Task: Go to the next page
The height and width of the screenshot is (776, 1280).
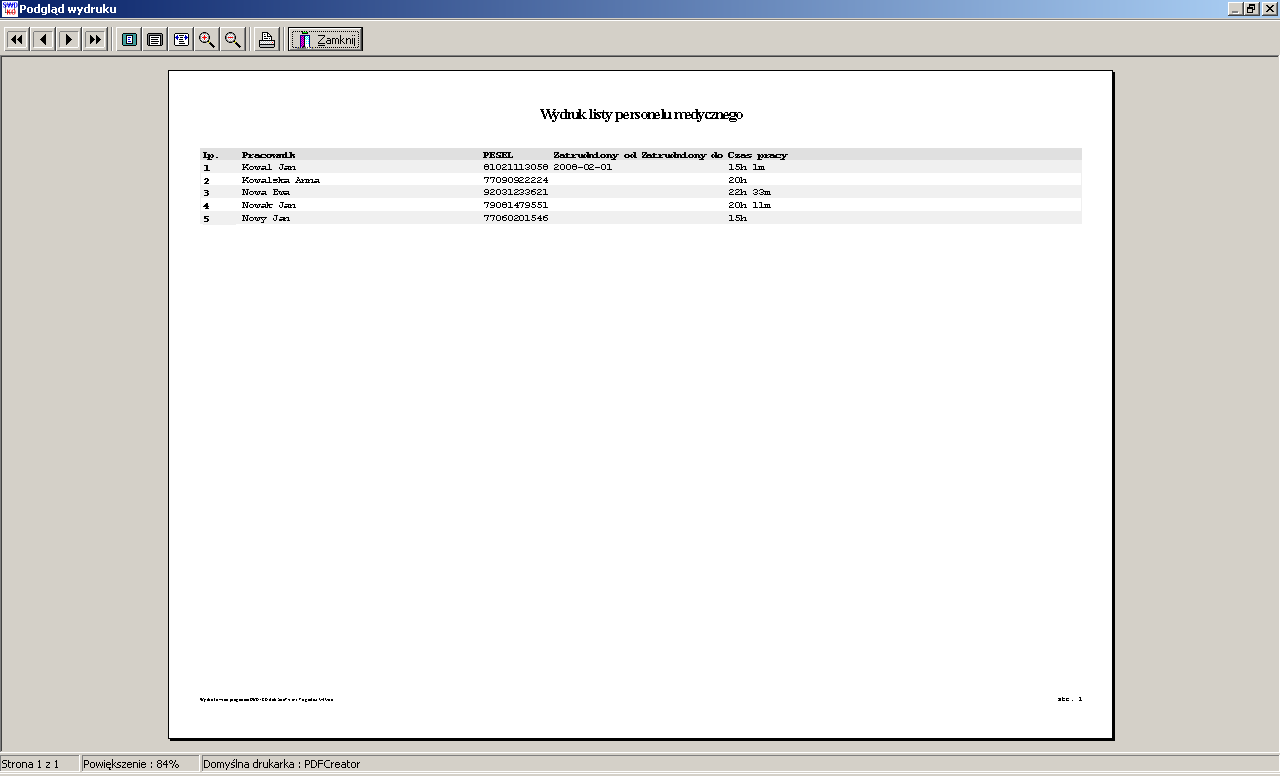Action: coord(69,40)
